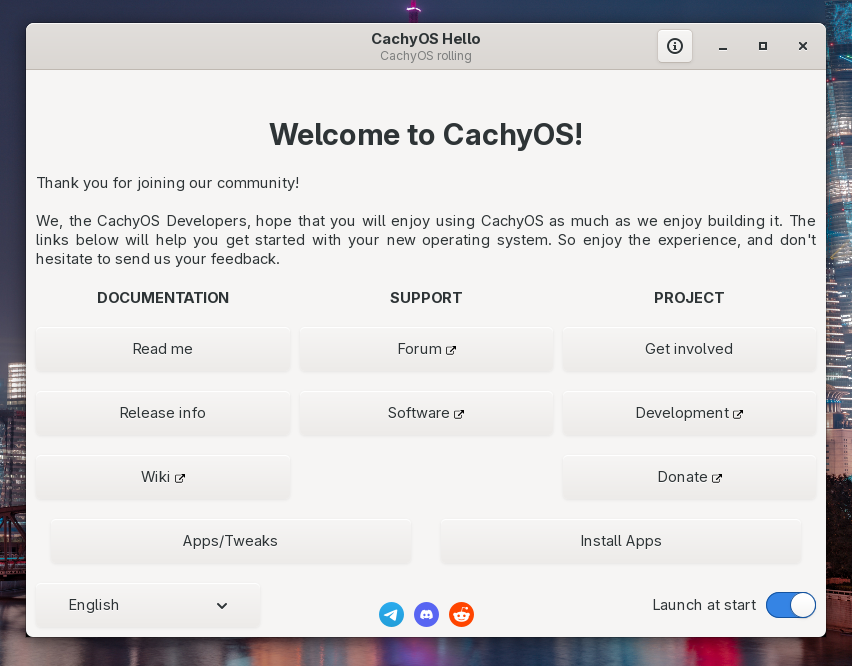Launch the Install Apps tool
852x666 pixels.
click(x=620, y=541)
